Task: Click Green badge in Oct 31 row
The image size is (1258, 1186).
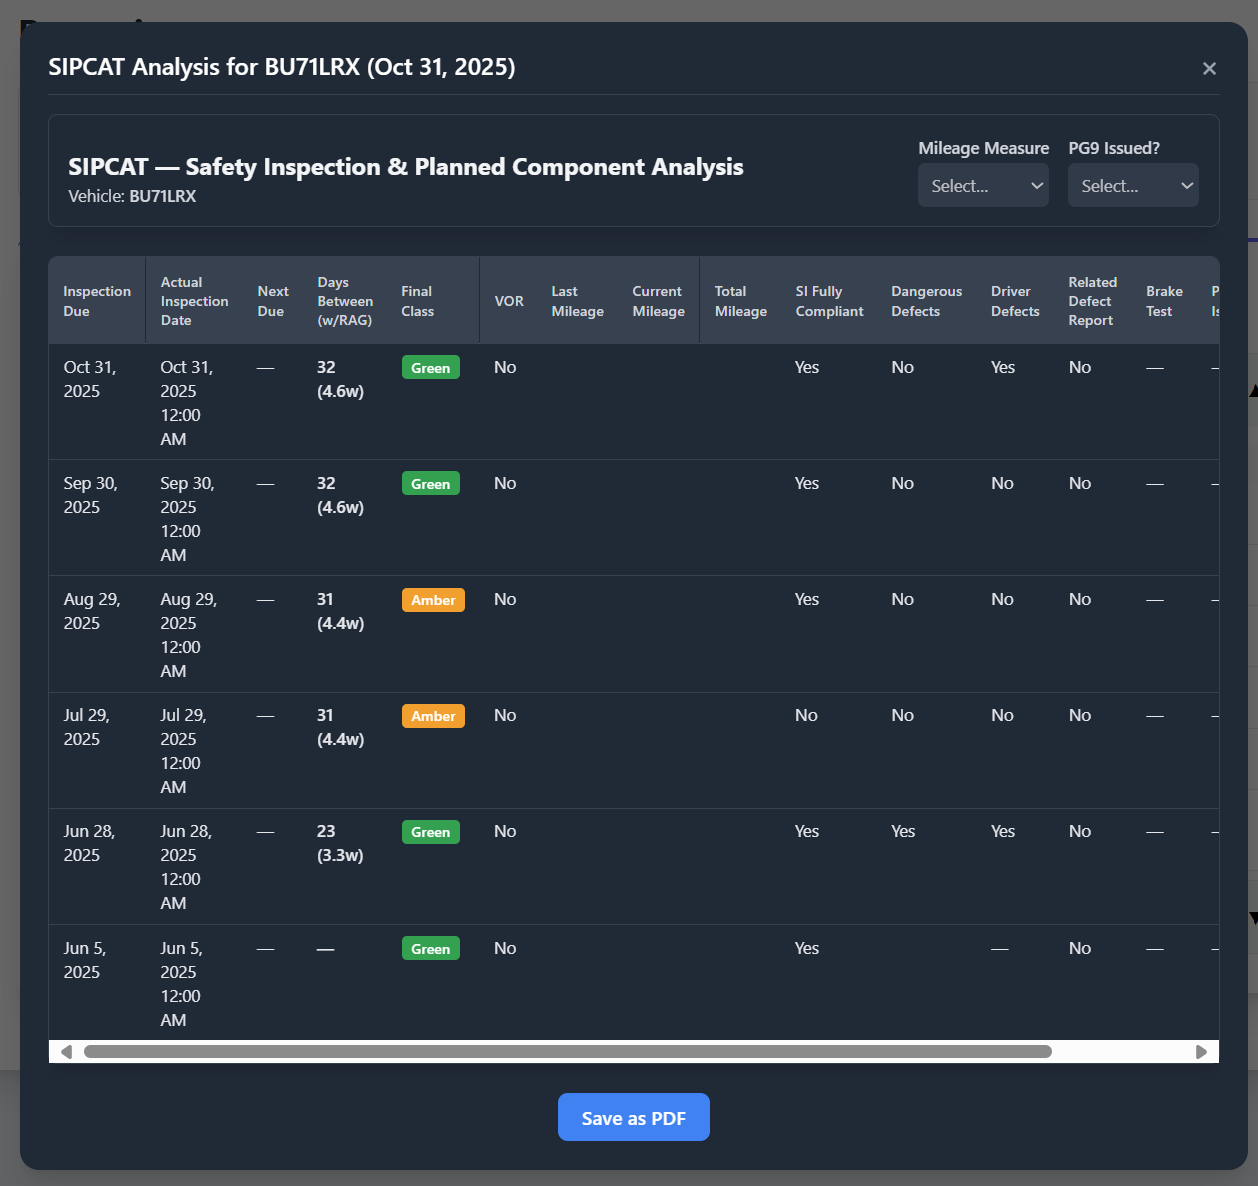Action: pyautogui.click(x=430, y=368)
